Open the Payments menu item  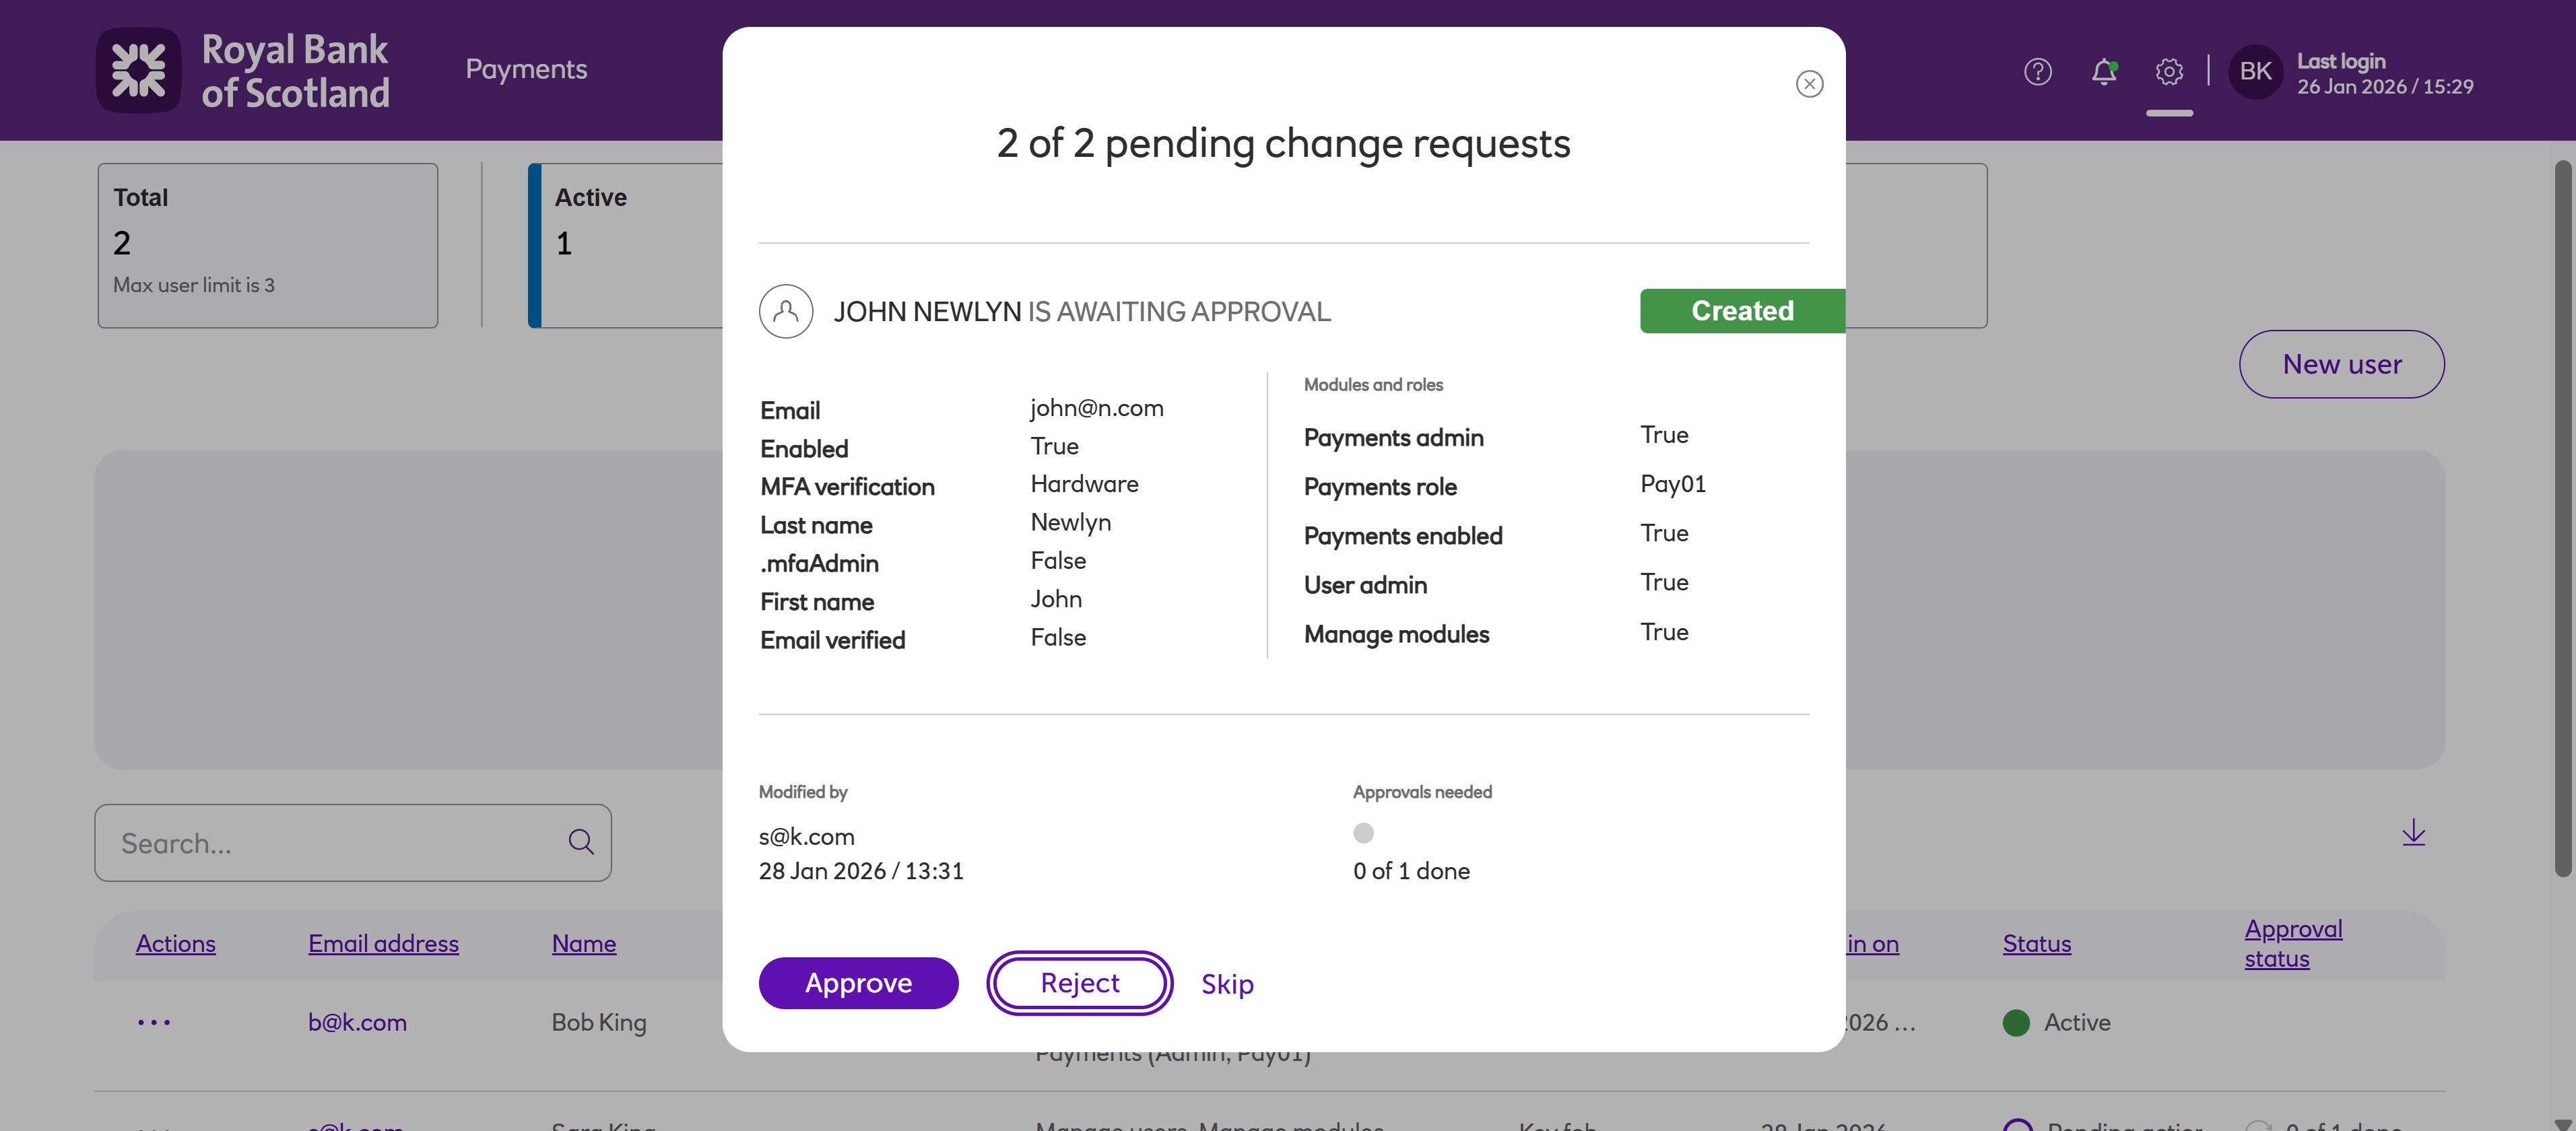526,69
